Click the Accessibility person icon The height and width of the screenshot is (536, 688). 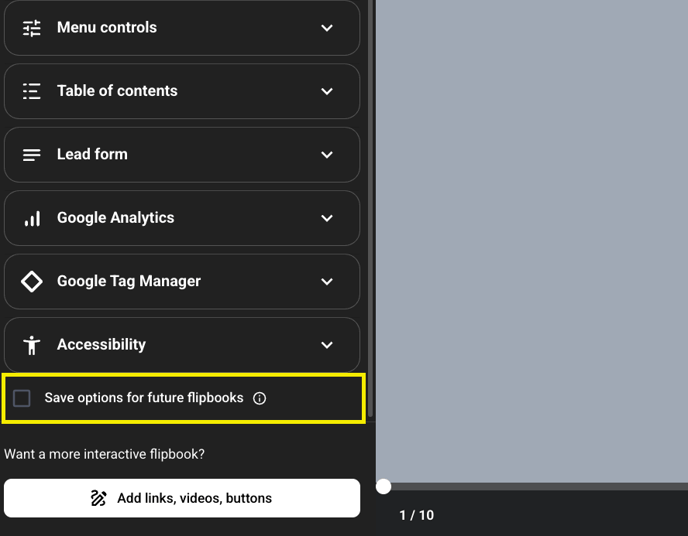click(x=32, y=345)
